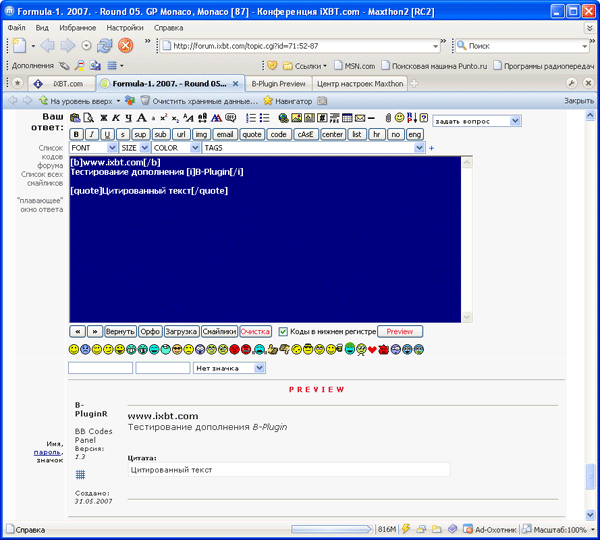600x540 pixels.
Task: Click the lightning bolt status bar icon
Action: [x=406, y=529]
